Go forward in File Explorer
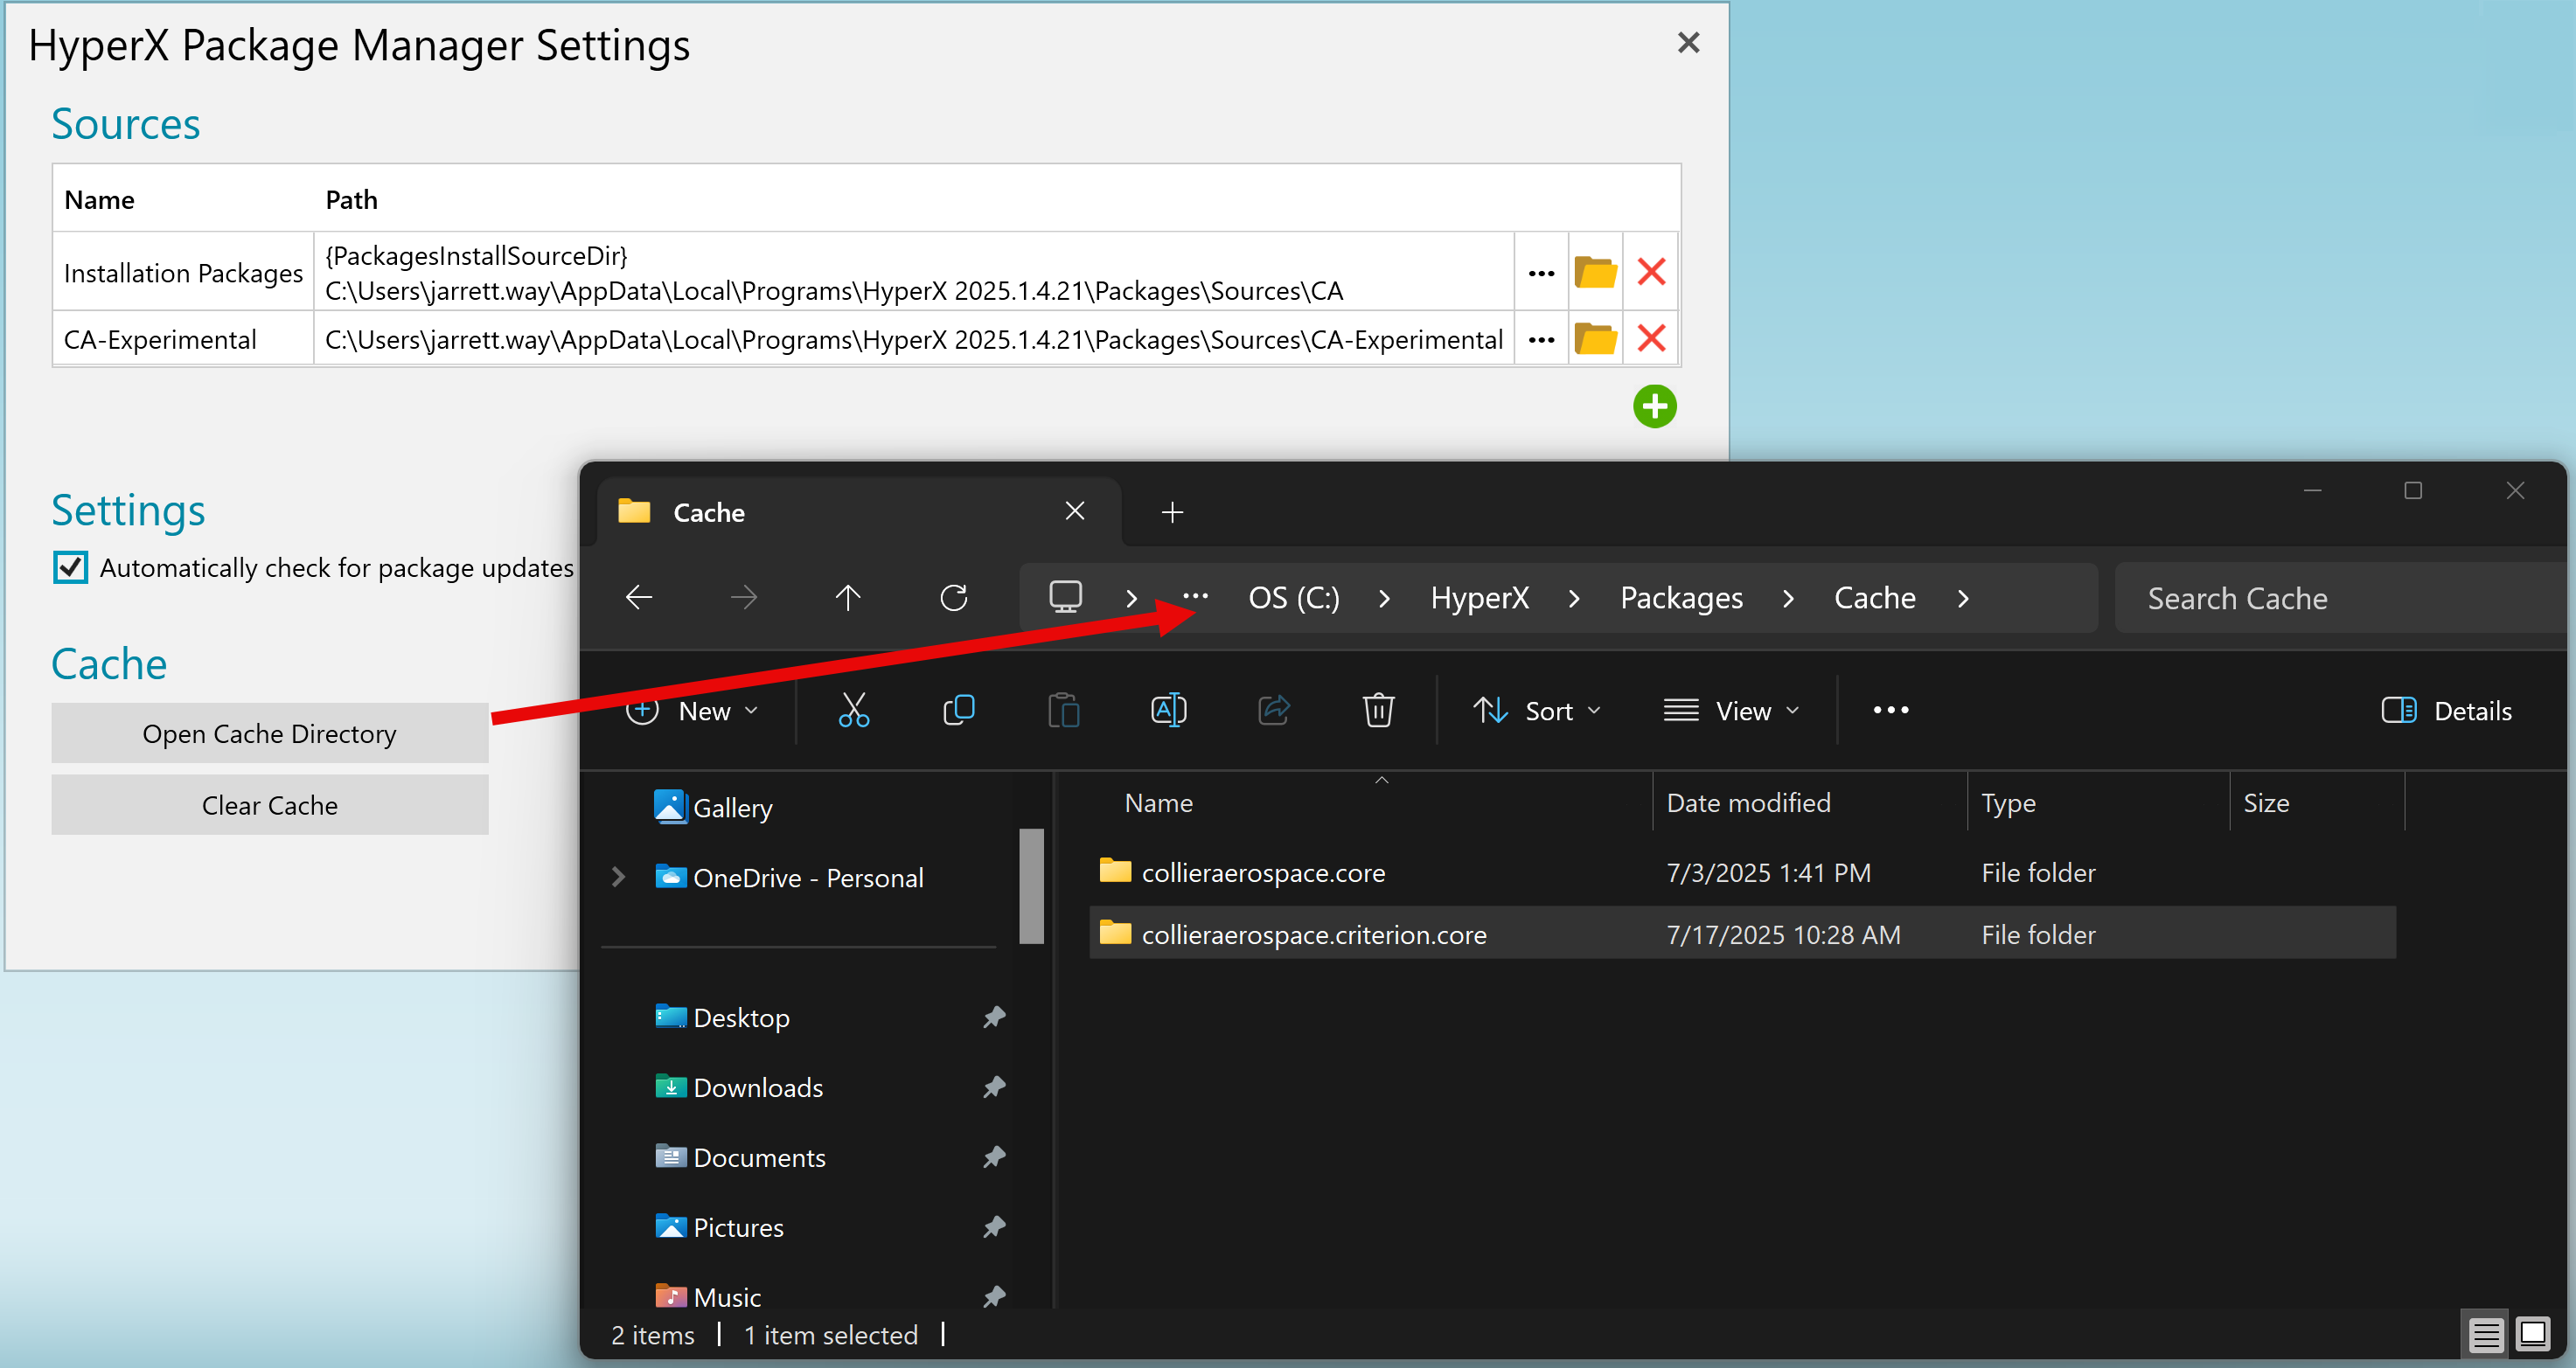Screen dimensions: 2576x1368 pyautogui.click(x=744, y=598)
